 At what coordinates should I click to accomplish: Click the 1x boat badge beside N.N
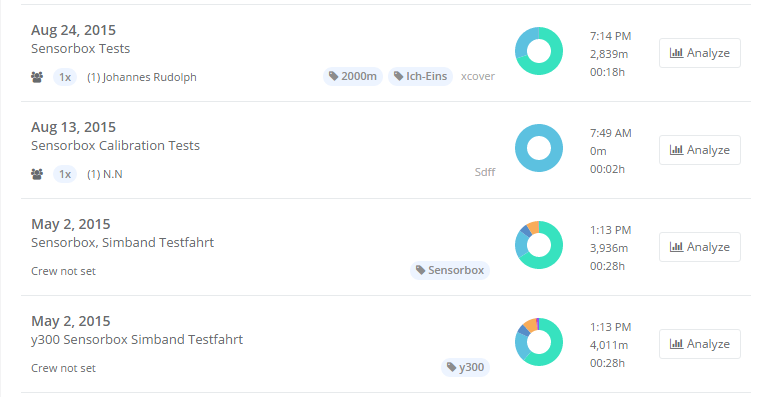65,174
